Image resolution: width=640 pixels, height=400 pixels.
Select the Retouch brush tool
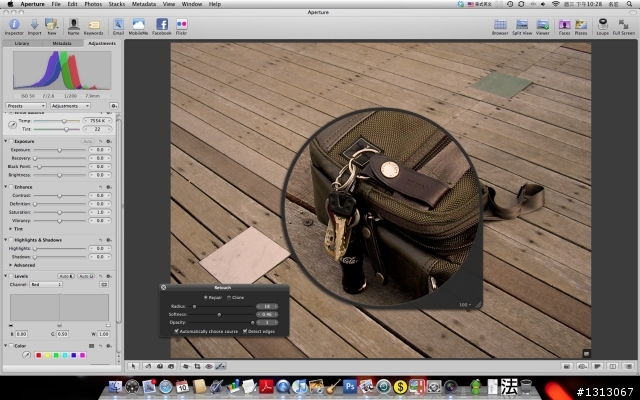click(x=220, y=366)
